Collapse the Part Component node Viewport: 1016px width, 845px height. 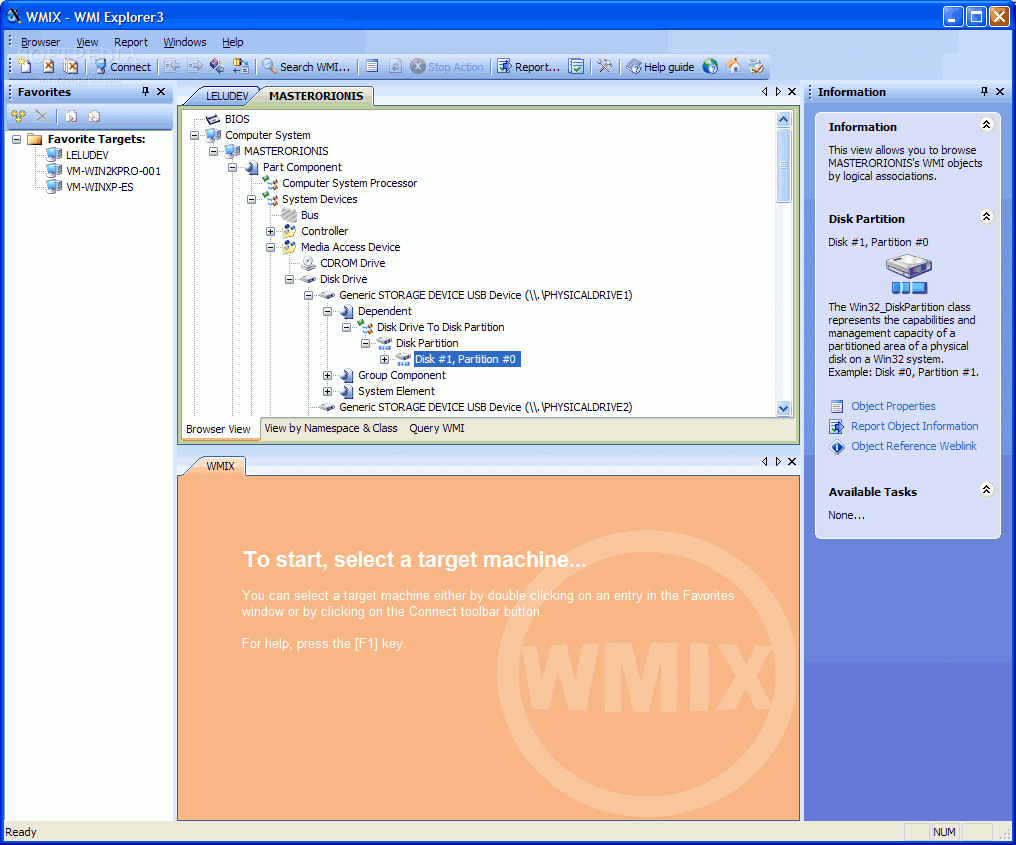(232, 167)
